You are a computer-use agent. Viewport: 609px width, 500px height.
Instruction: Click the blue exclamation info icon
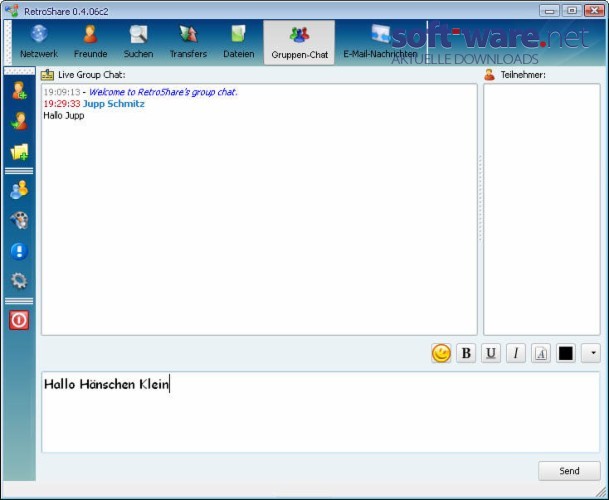pos(19,251)
